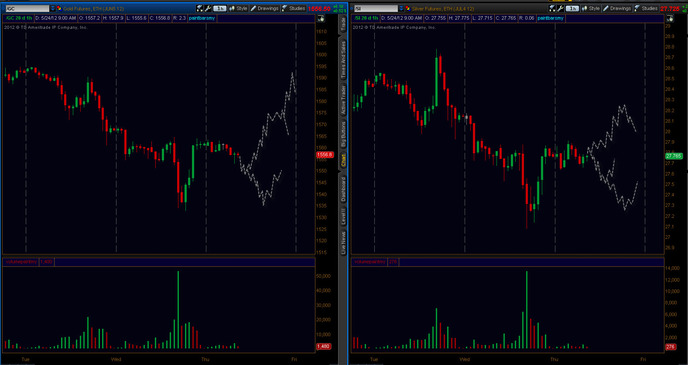
Task: Toggle the 1h timeframe button on Gold chart
Action: coord(219,8)
